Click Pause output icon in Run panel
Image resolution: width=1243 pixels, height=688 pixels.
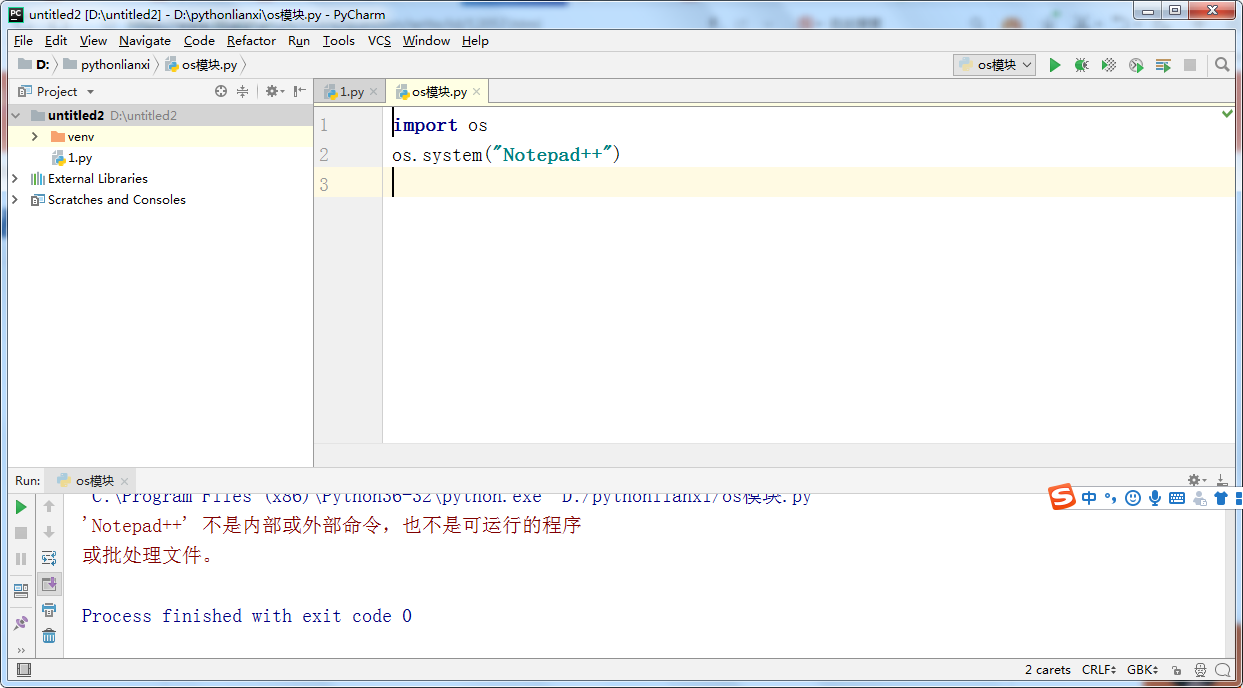[x=21, y=559]
